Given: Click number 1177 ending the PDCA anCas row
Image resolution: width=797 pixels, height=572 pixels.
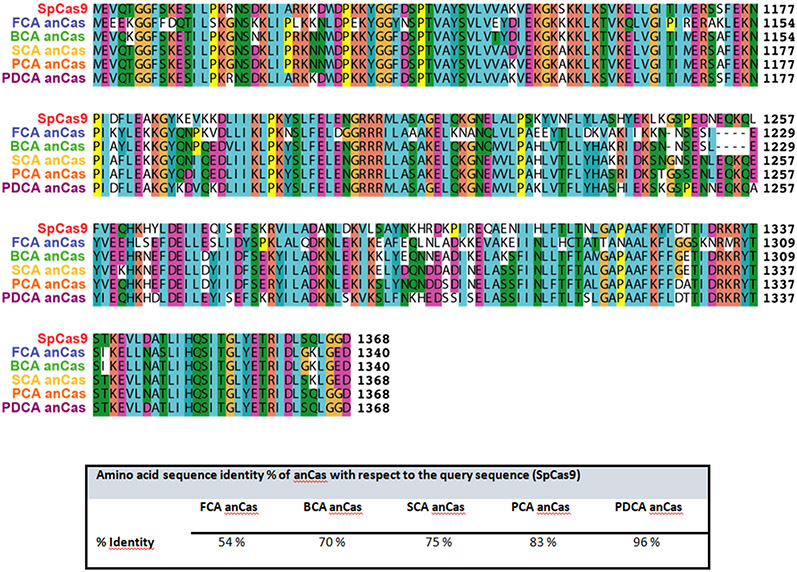Looking at the screenshot, I should click(778, 78).
